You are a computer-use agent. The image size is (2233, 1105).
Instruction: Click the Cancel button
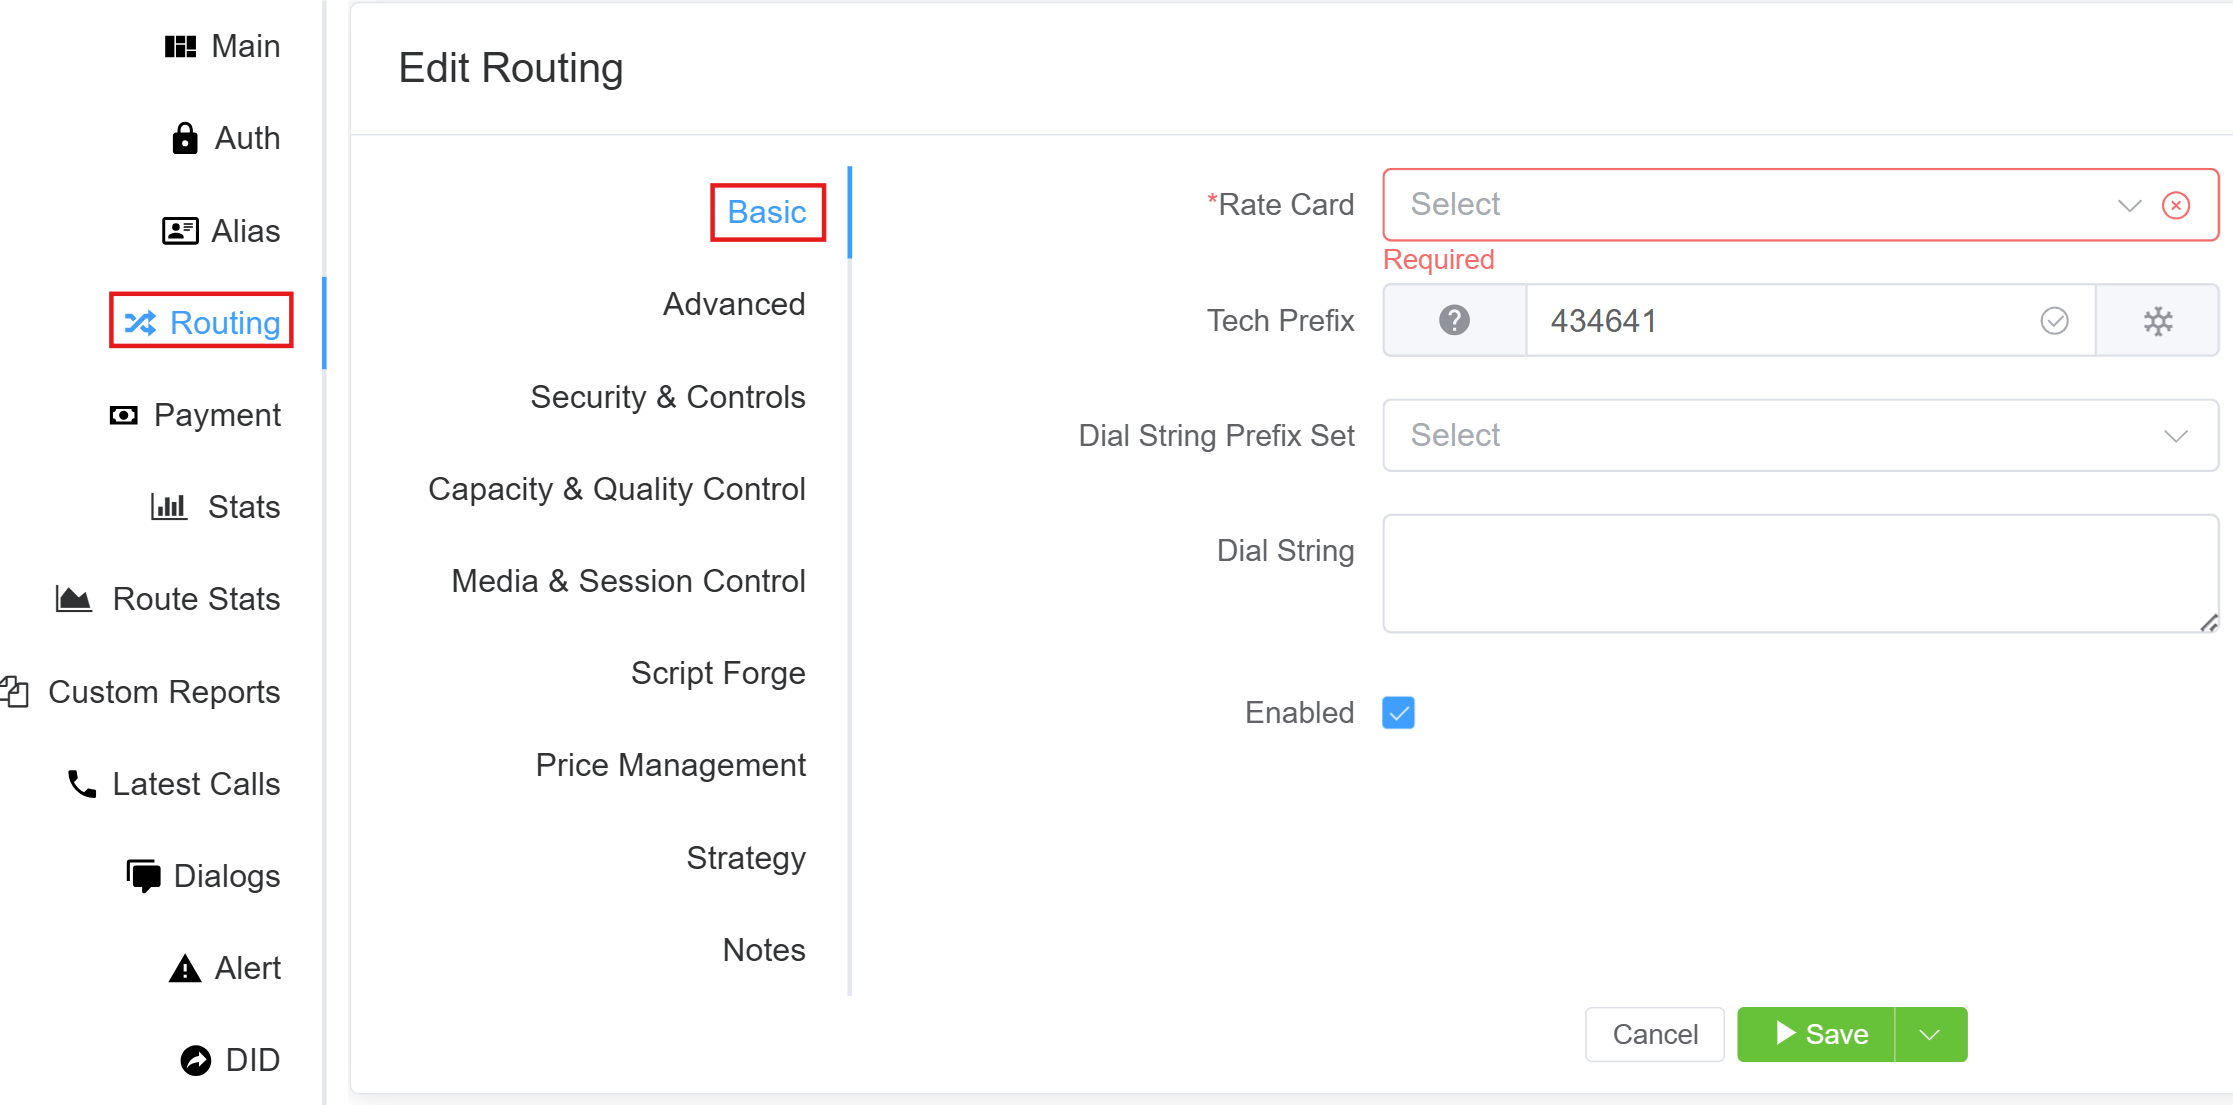point(1654,1034)
